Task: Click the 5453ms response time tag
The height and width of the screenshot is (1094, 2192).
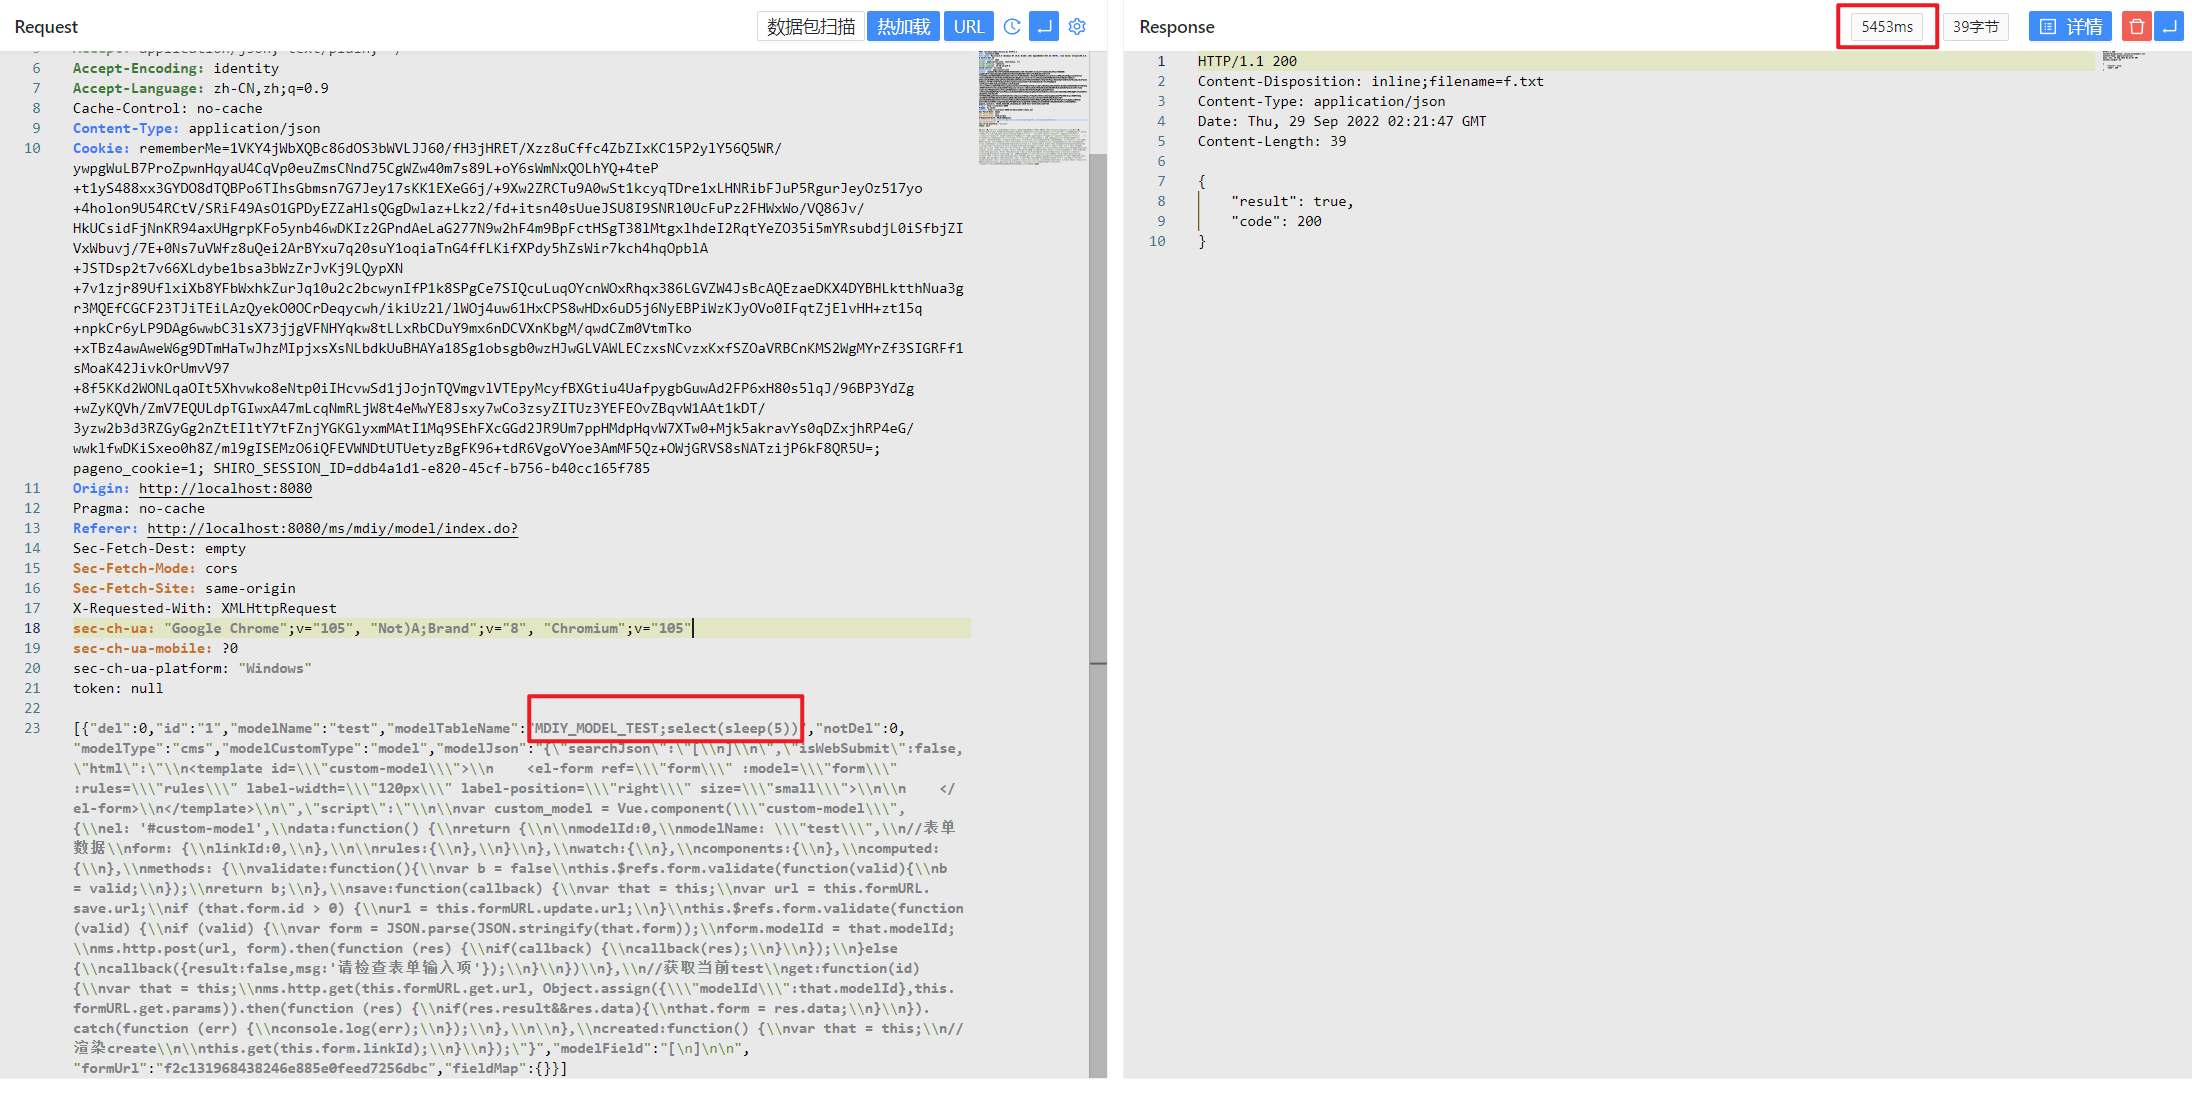Action: (1887, 27)
